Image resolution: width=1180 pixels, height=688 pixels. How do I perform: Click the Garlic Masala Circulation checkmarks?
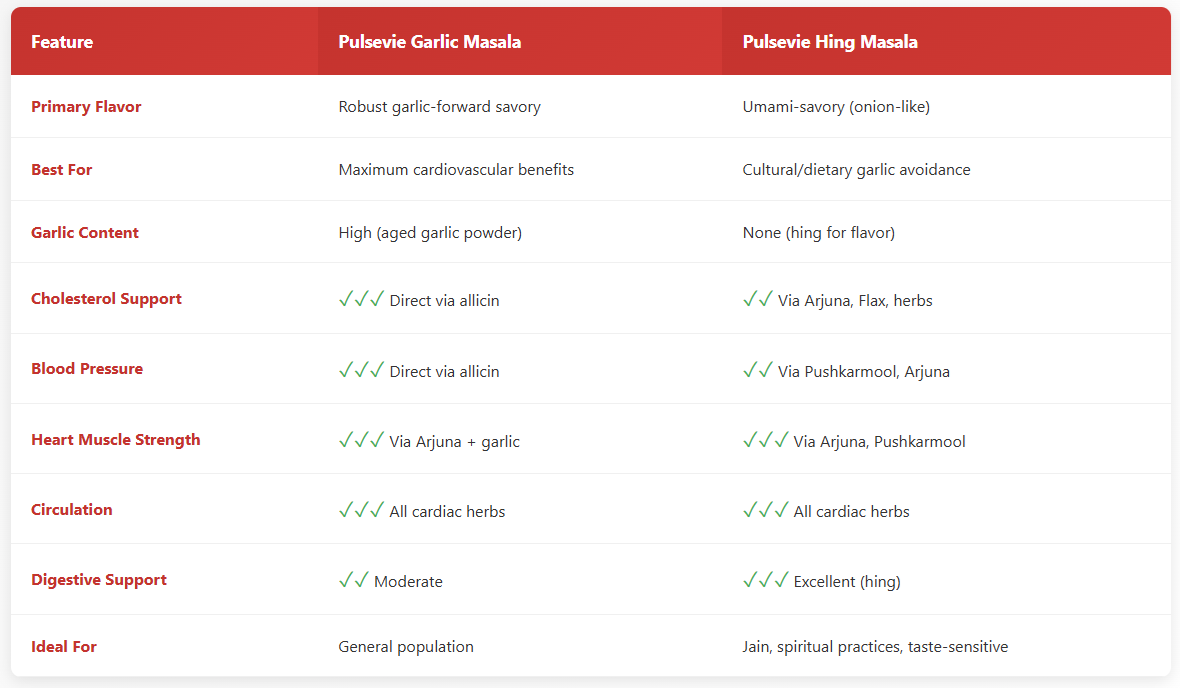361,510
